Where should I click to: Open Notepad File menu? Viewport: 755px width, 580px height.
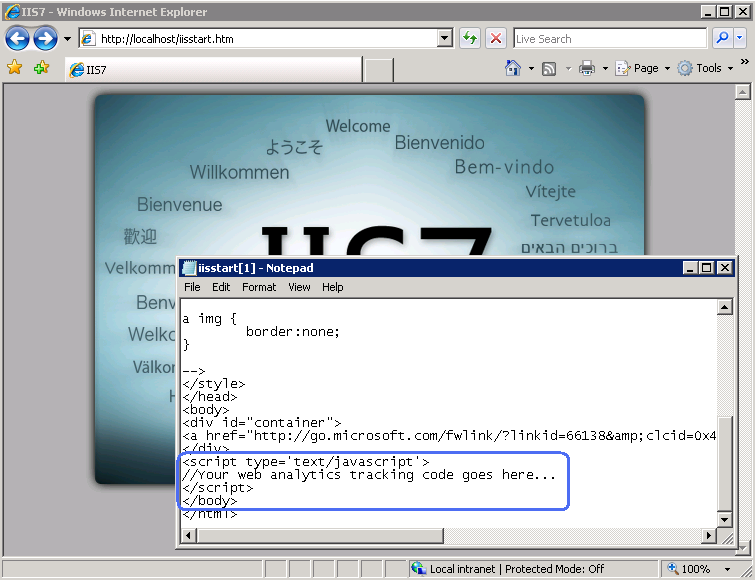tap(192, 287)
